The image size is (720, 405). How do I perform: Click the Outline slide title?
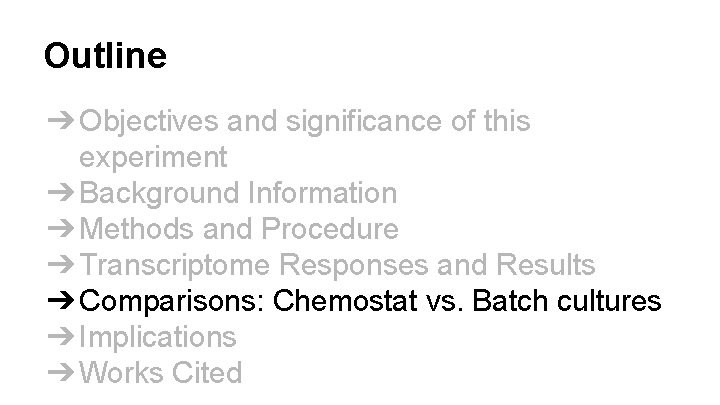(105, 55)
